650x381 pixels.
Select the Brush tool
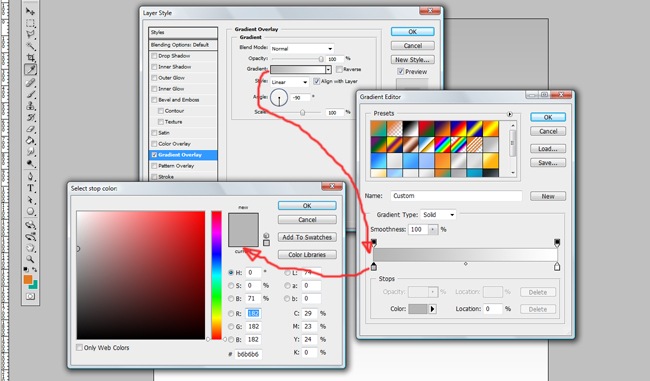[x=30, y=95]
